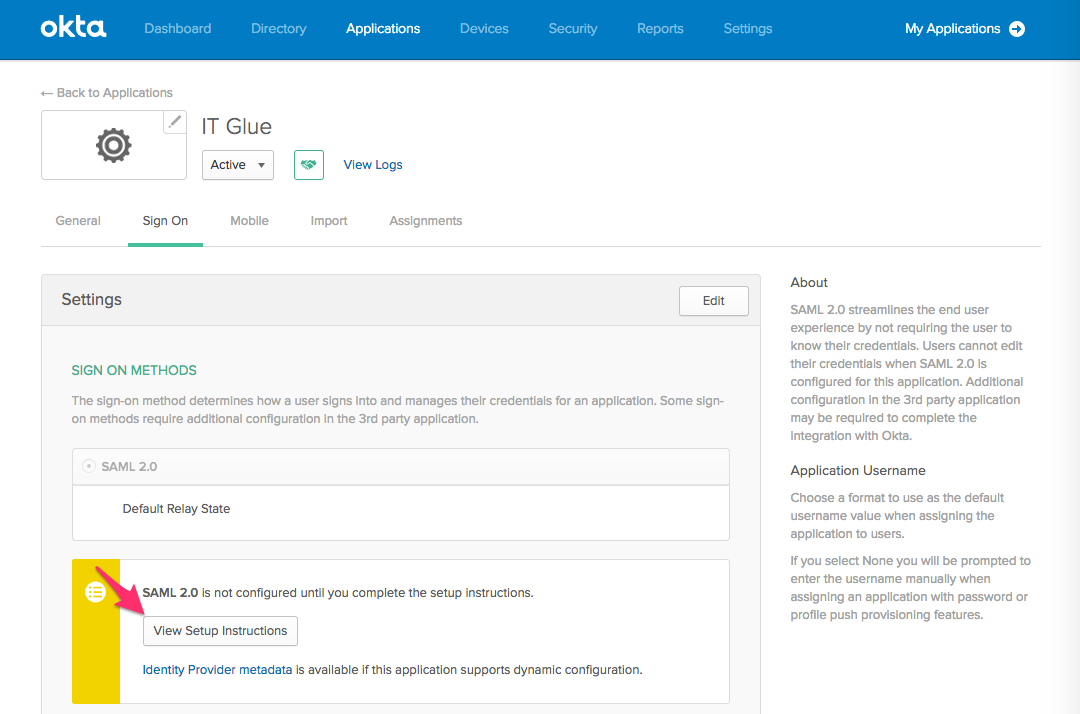Click the View Logs link
This screenshot has width=1080, height=714.
[x=372, y=164]
